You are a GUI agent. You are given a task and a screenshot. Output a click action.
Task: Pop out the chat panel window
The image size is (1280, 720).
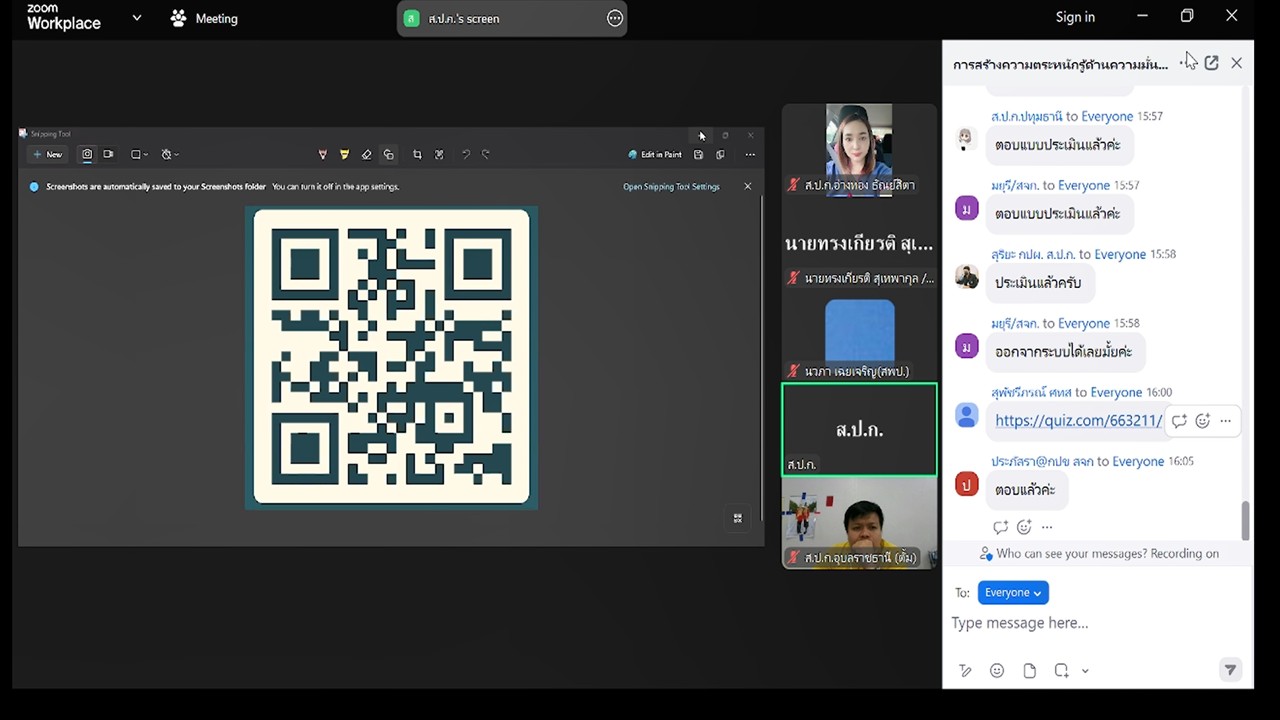pos(1211,63)
